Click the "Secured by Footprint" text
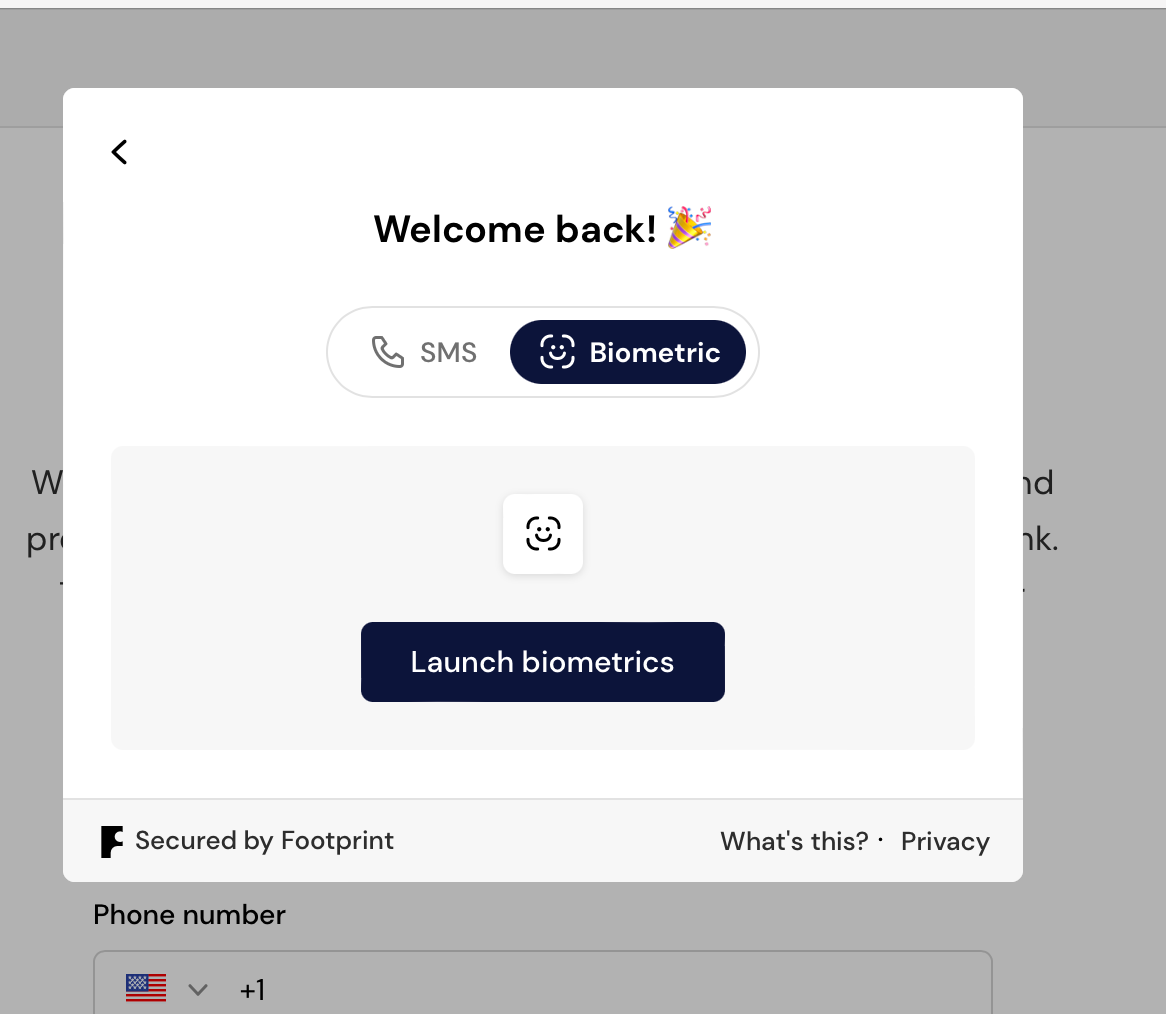Image resolution: width=1166 pixels, height=1014 pixels. (264, 841)
